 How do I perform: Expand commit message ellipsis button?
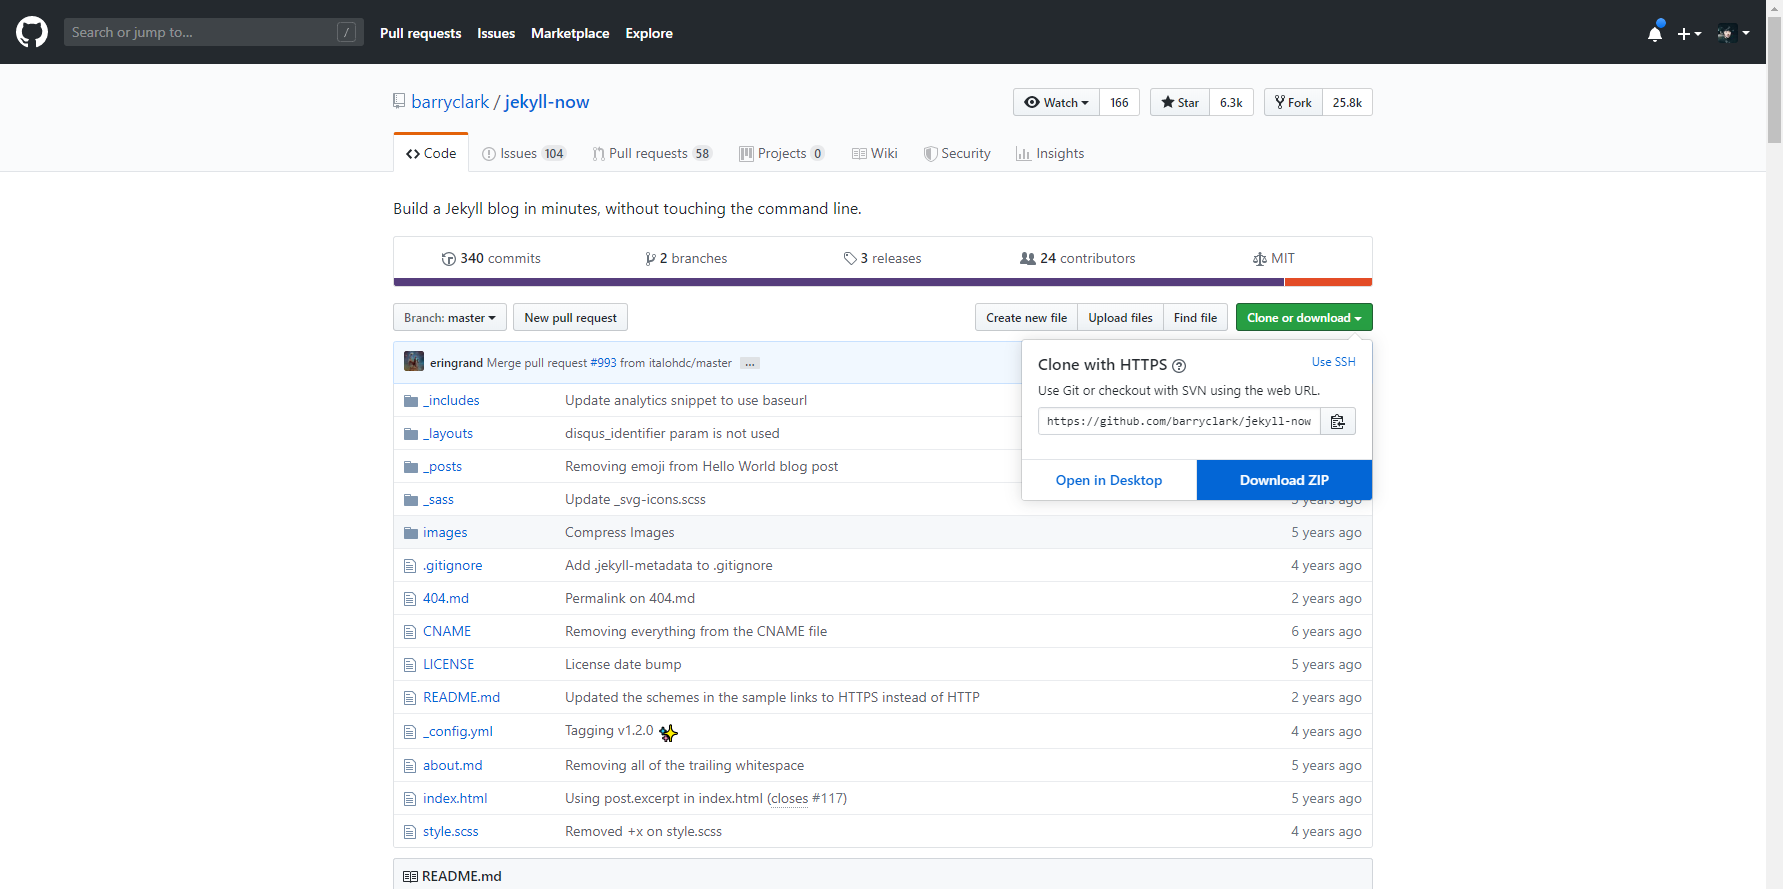(750, 363)
